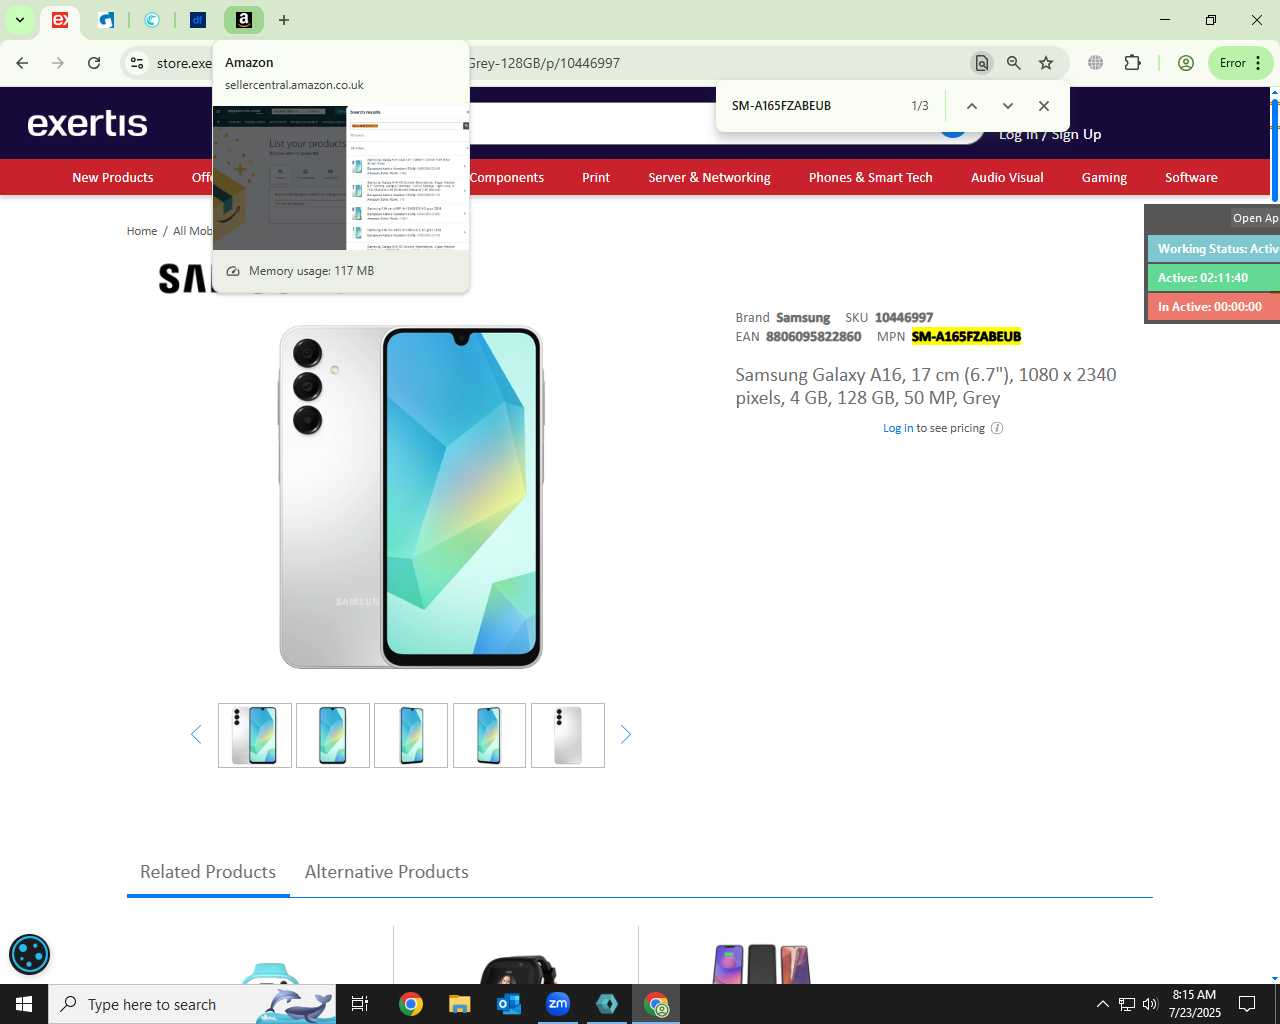Click the main Galaxy A16 product image
The width and height of the screenshot is (1280, 1024).
[x=411, y=497]
